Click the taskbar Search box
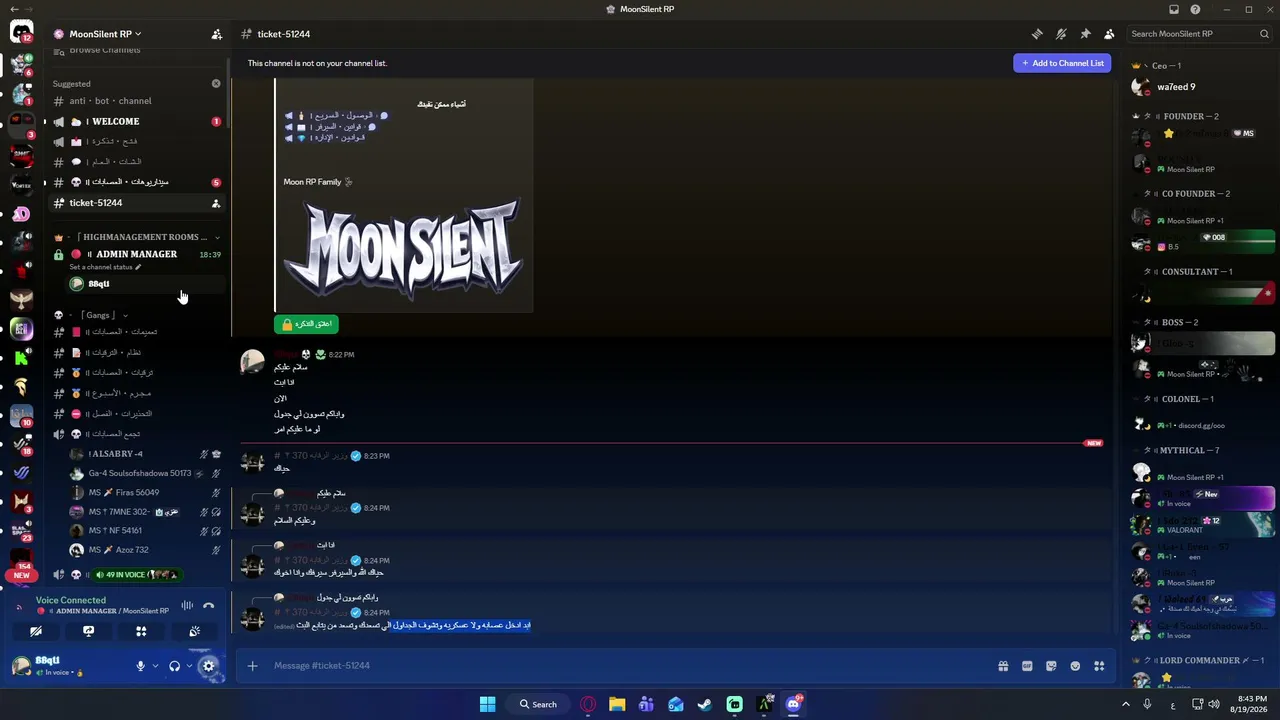This screenshot has height=720, width=1280. click(x=538, y=704)
